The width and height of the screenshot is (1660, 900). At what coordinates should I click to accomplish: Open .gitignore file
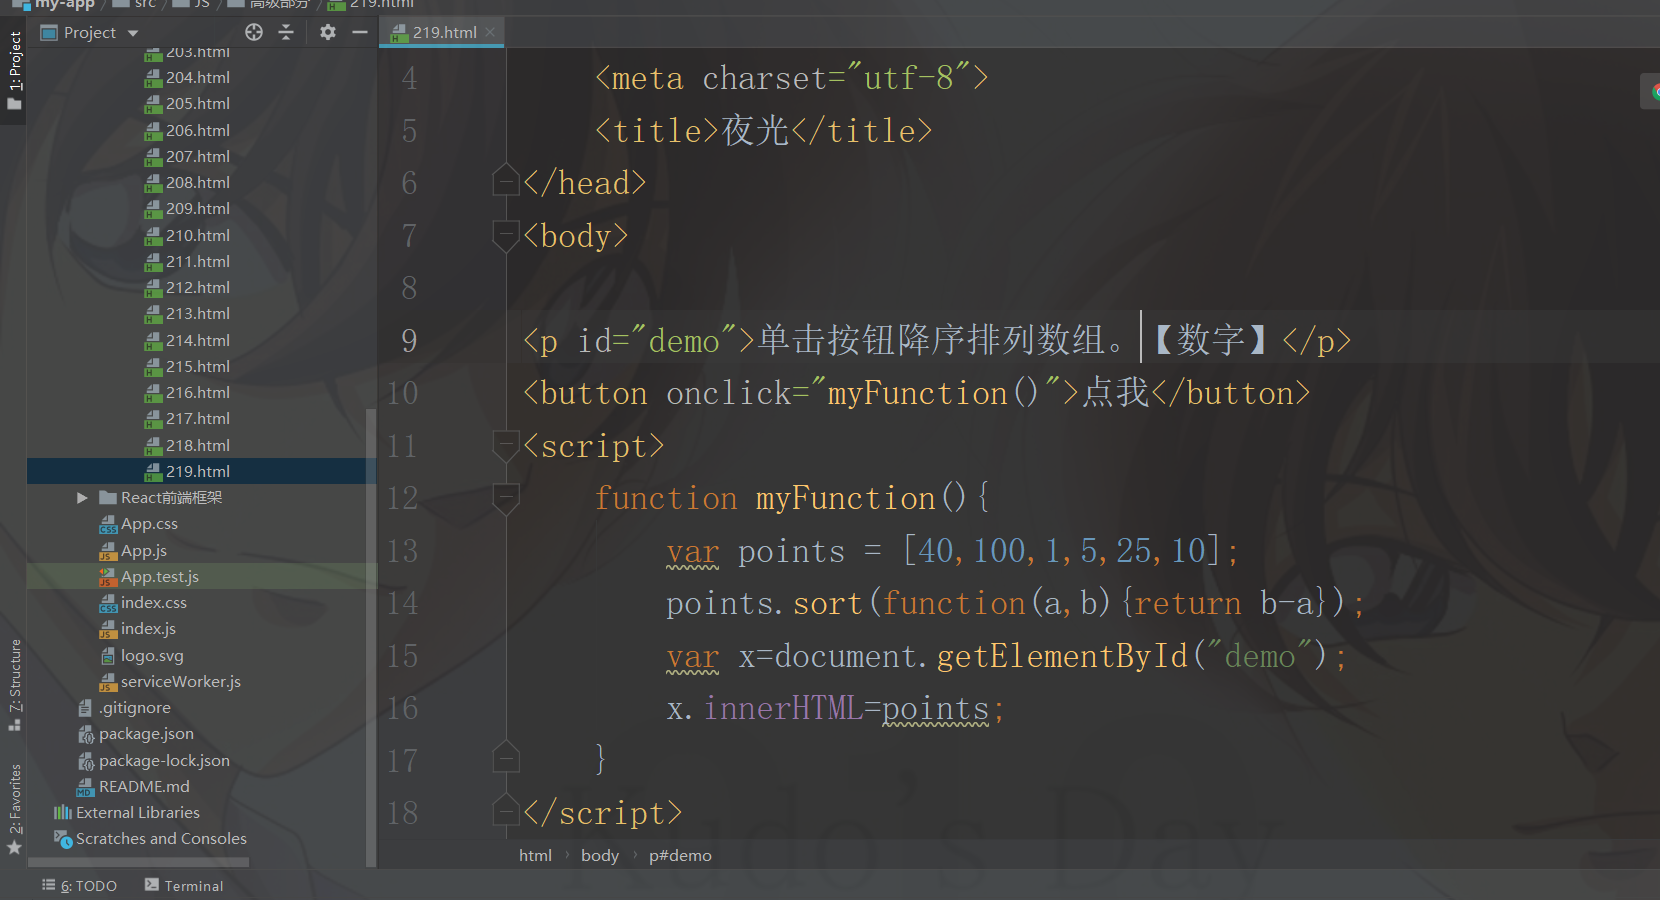click(x=125, y=708)
